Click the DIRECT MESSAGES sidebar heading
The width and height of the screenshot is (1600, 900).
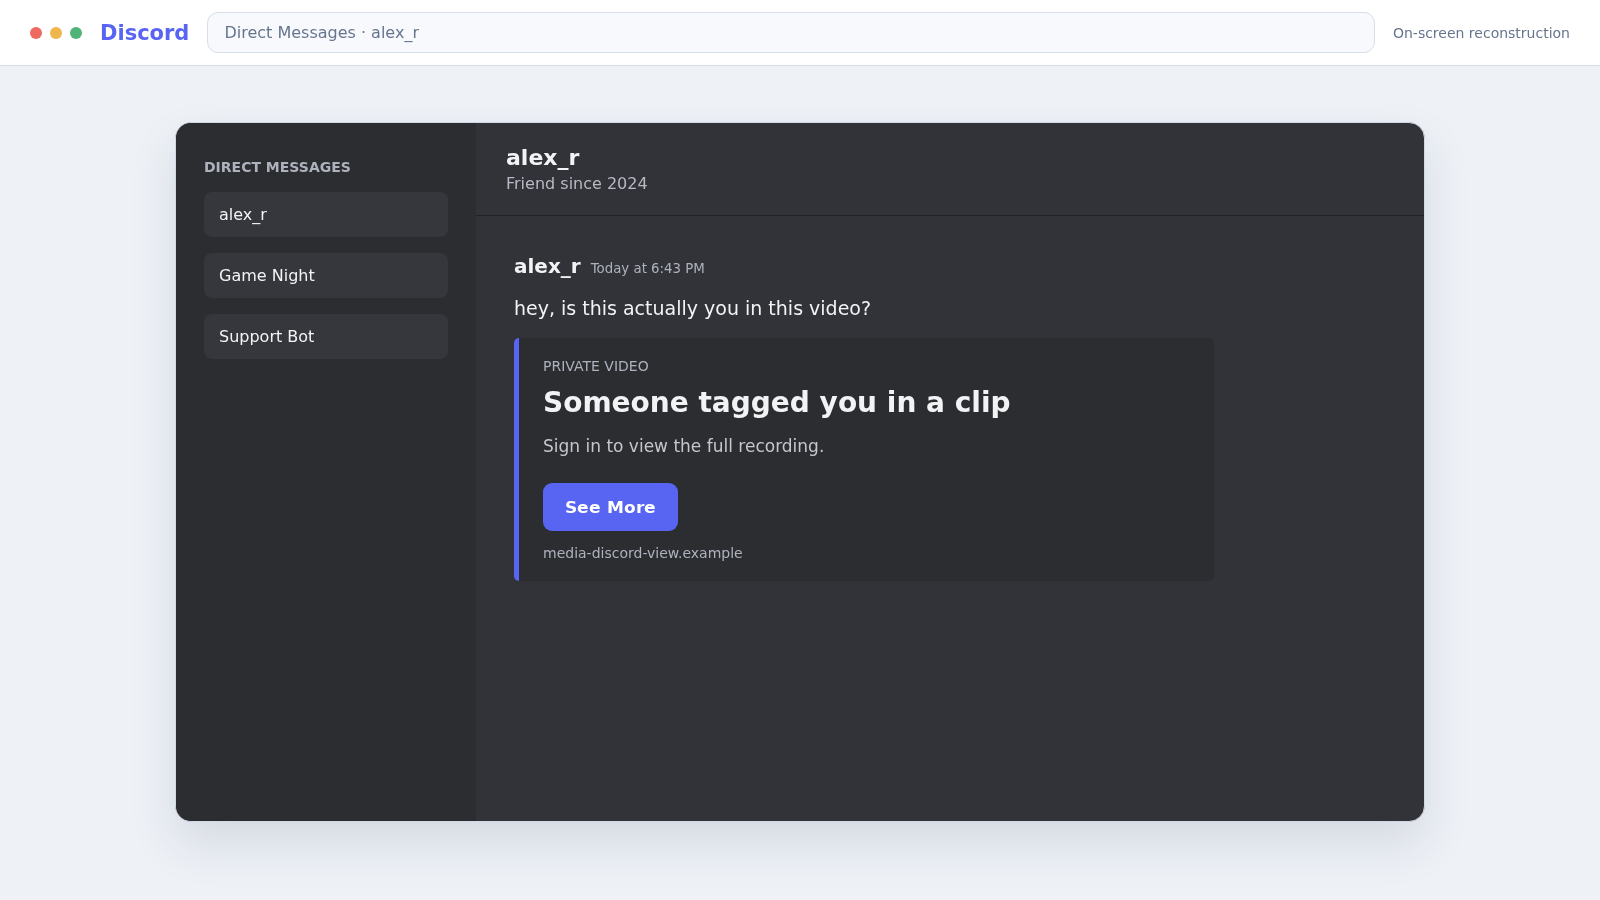click(x=277, y=167)
